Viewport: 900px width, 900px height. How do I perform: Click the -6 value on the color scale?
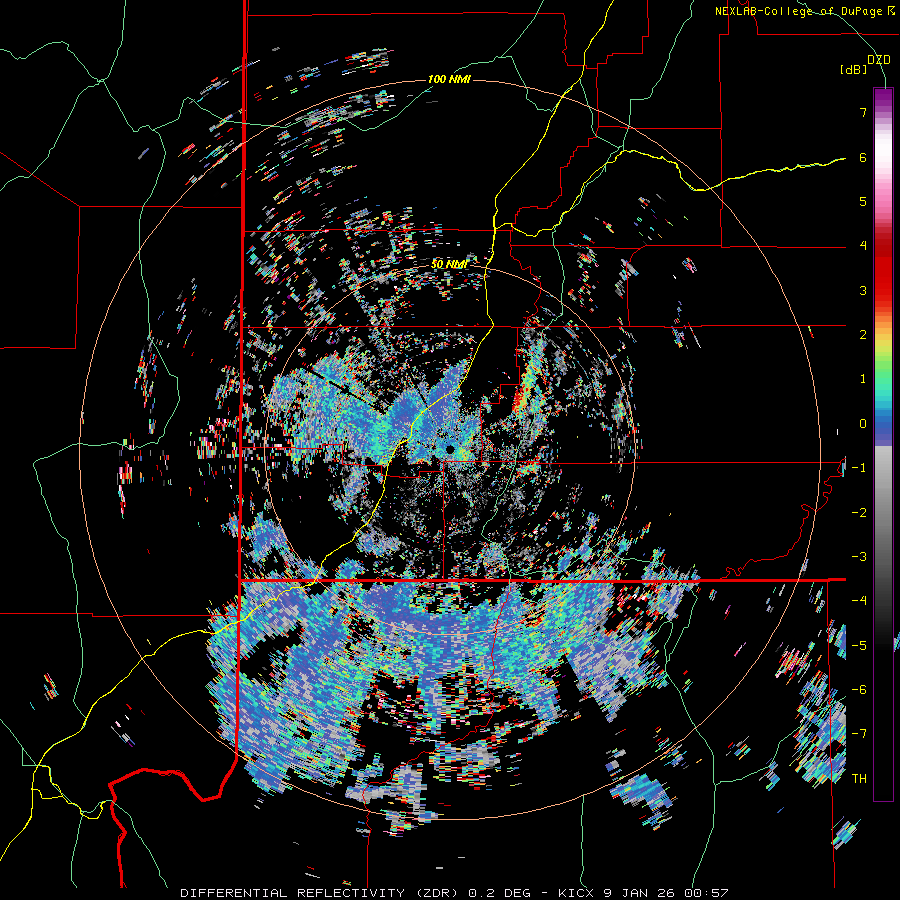(859, 690)
